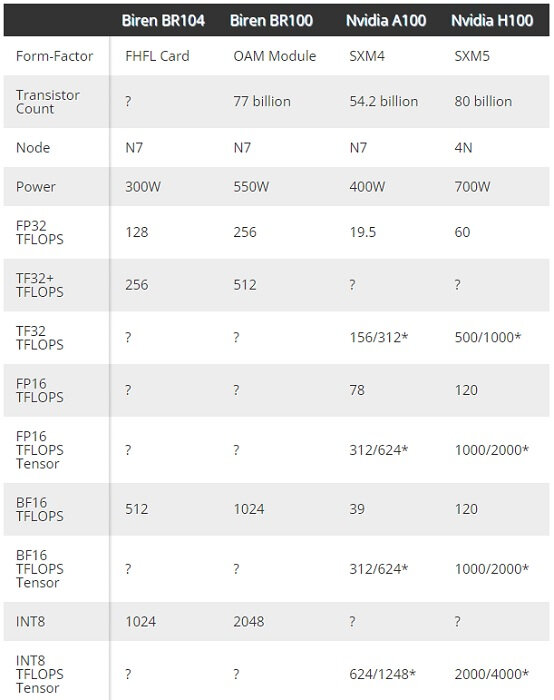554x700 pixels.
Task: Click the 77 billion transistor cell
Action: 262,101
